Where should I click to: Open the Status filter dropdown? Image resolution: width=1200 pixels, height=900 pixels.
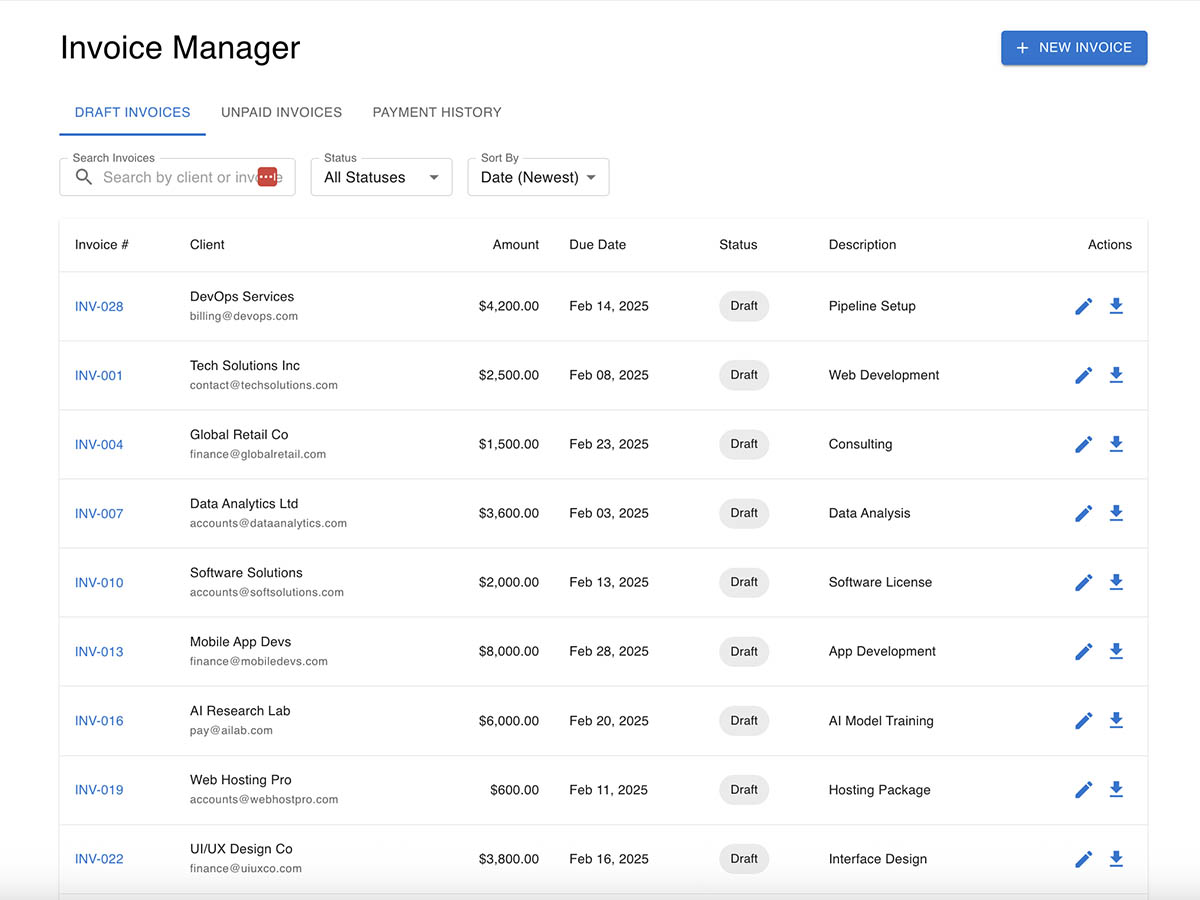(382, 177)
